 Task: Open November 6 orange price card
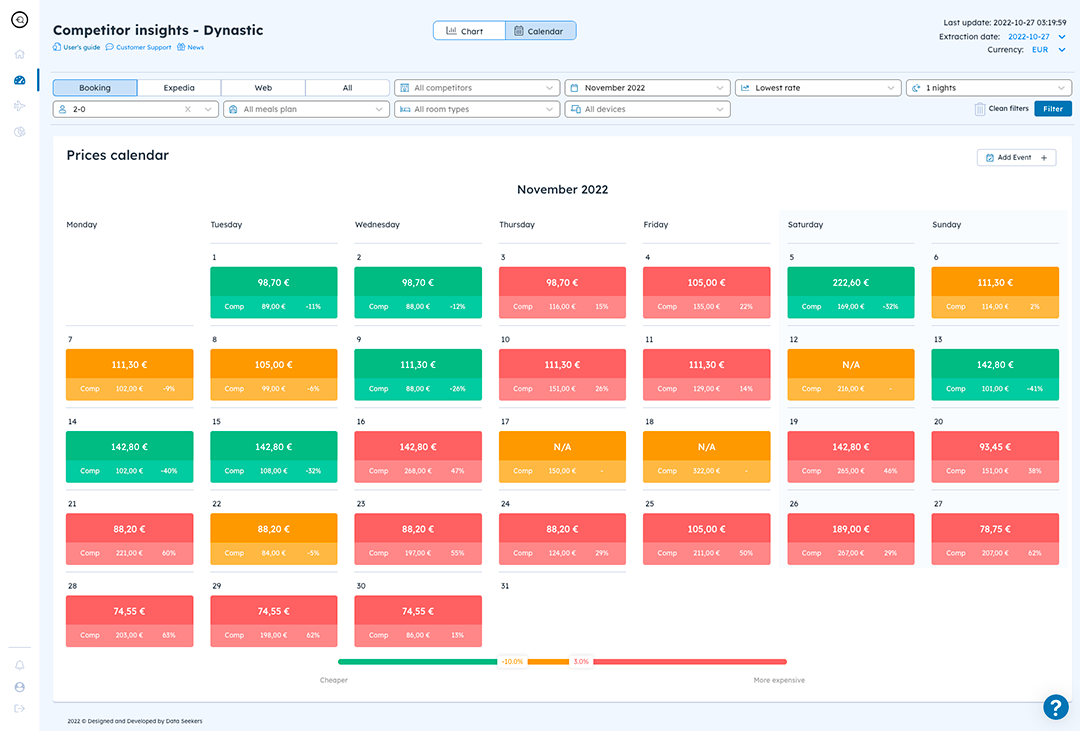click(995, 292)
